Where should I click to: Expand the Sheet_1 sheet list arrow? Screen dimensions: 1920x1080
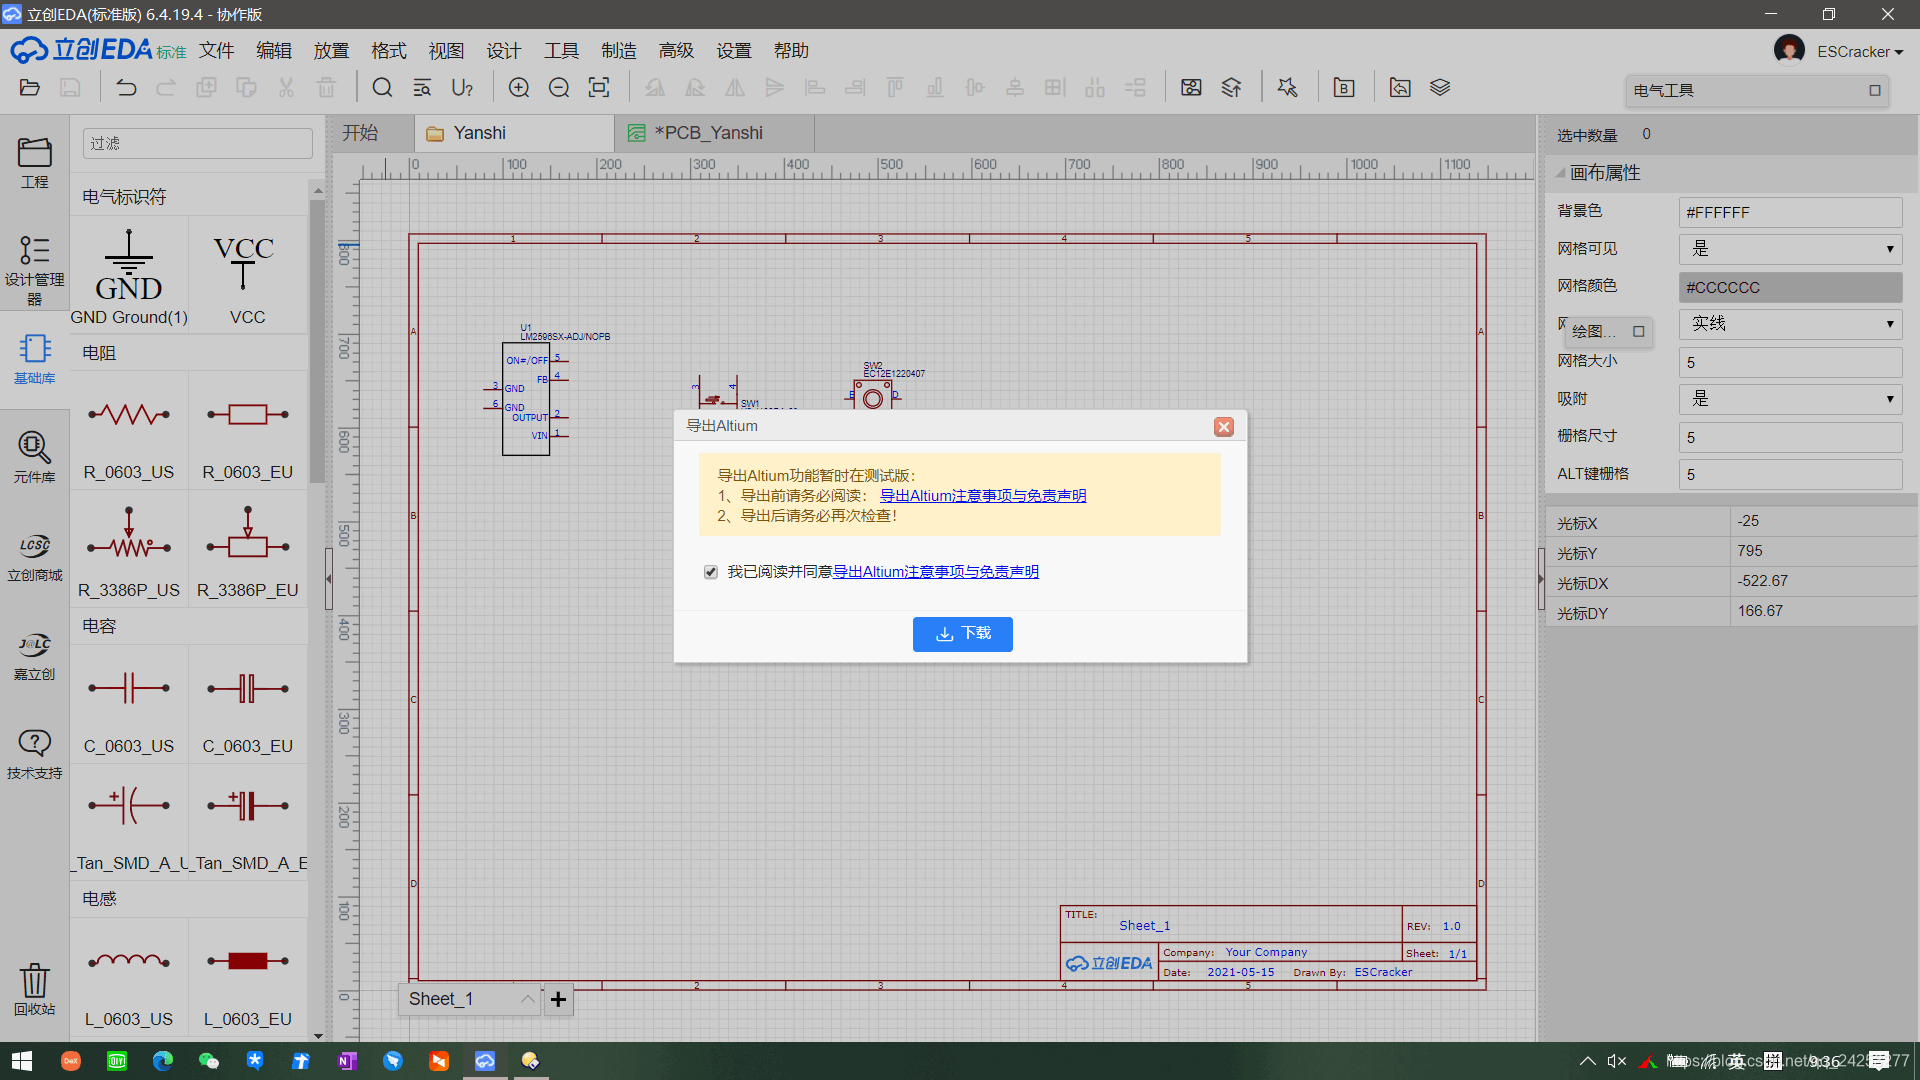(527, 999)
